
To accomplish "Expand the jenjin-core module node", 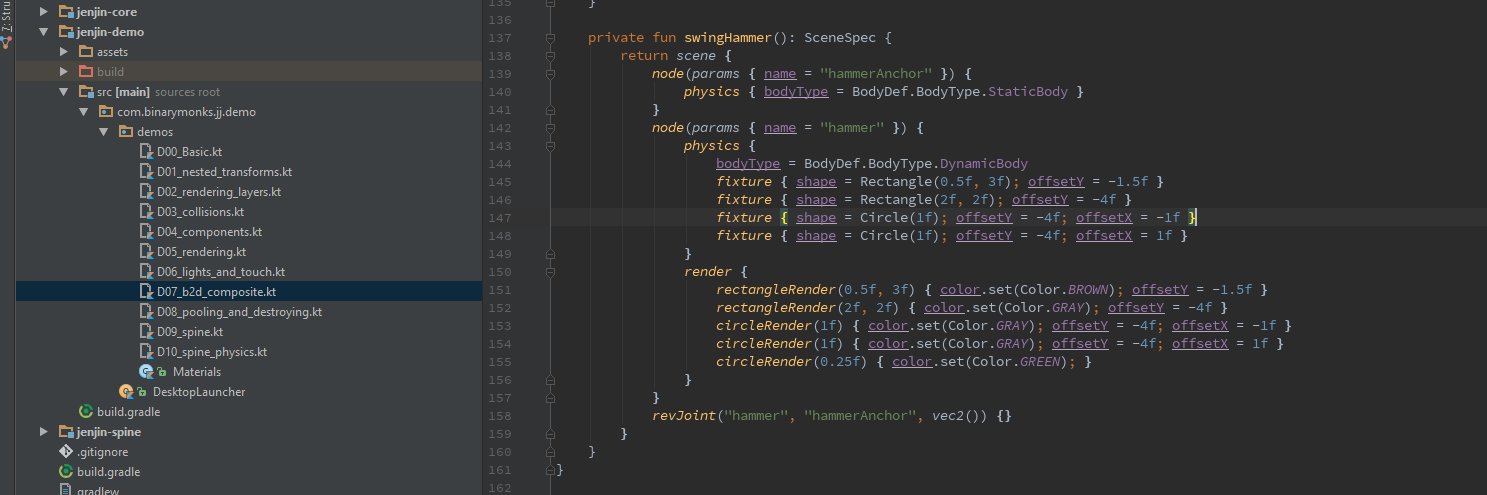I will click(43, 12).
